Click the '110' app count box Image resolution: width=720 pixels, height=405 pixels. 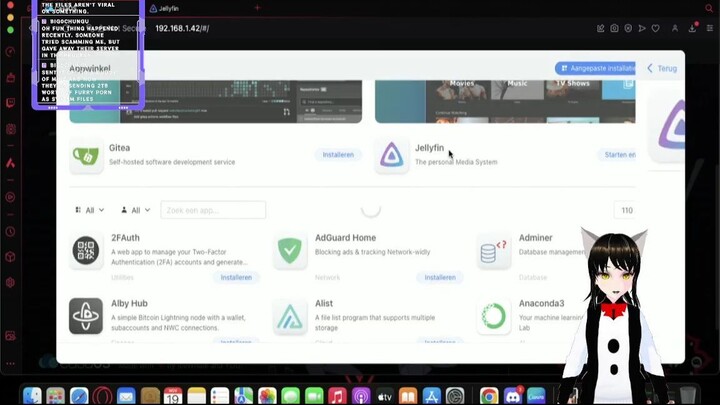[626, 210]
